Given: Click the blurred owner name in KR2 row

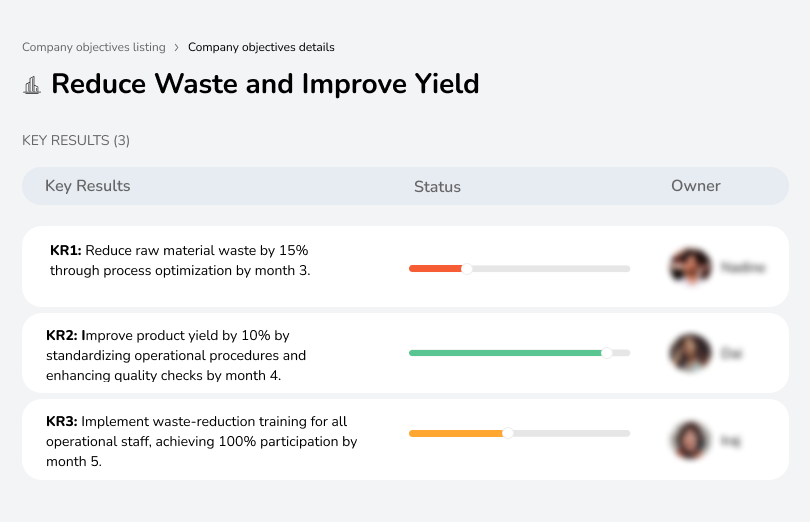Looking at the screenshot, I should [731, 354].
